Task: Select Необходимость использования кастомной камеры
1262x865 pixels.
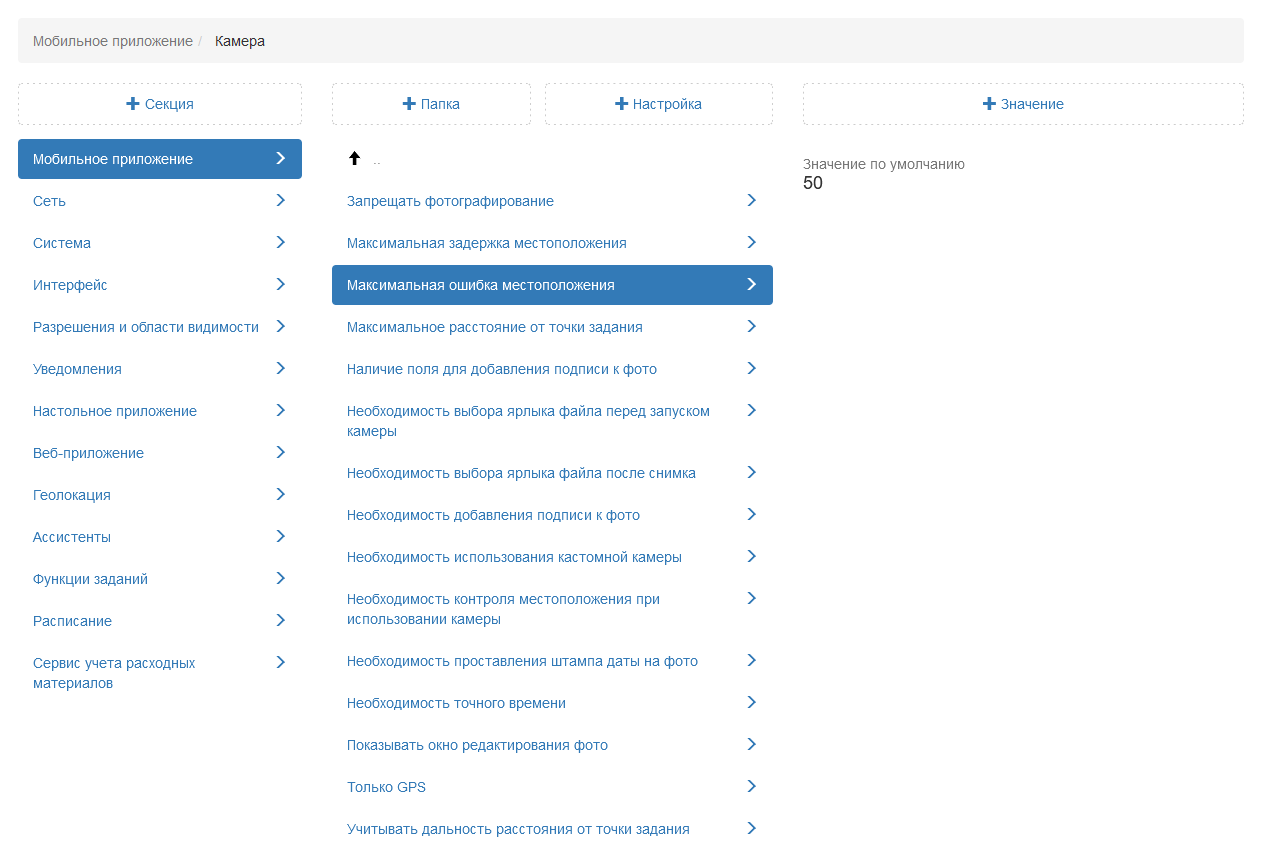Action: pos(552,557)
